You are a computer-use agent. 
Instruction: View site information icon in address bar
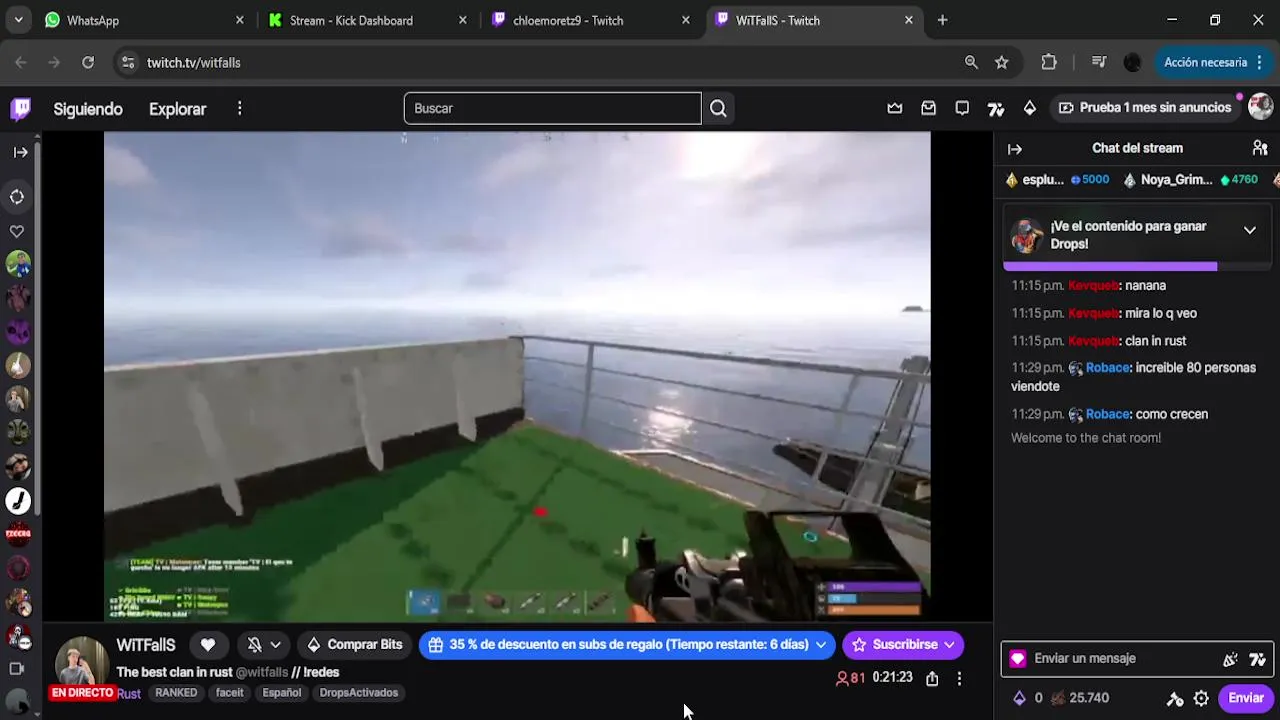click(128, 62)
